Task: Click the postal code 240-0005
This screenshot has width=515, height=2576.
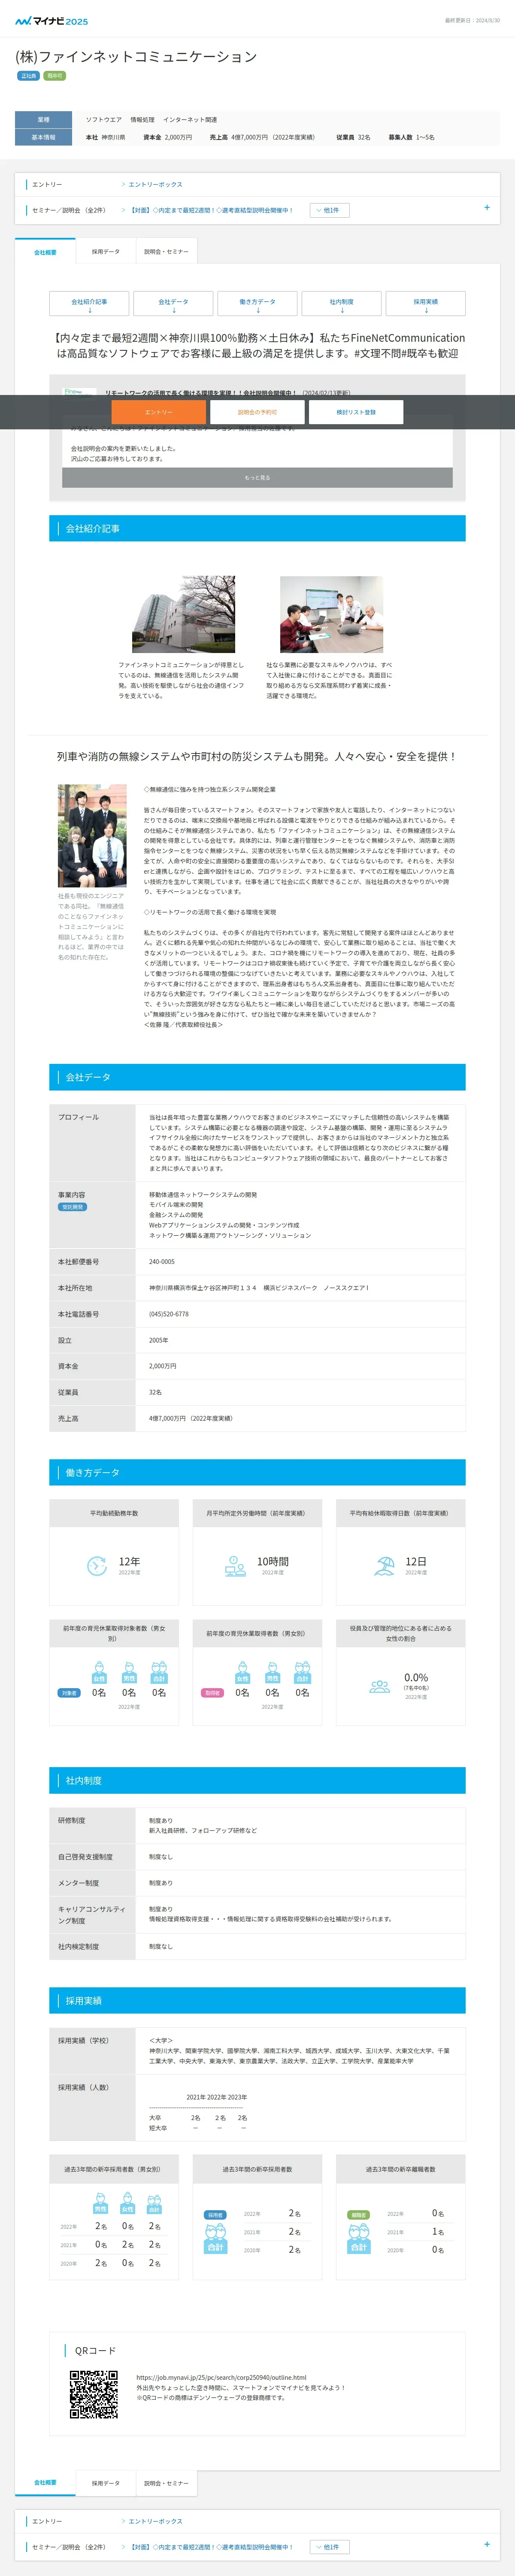Action: 161,1262
